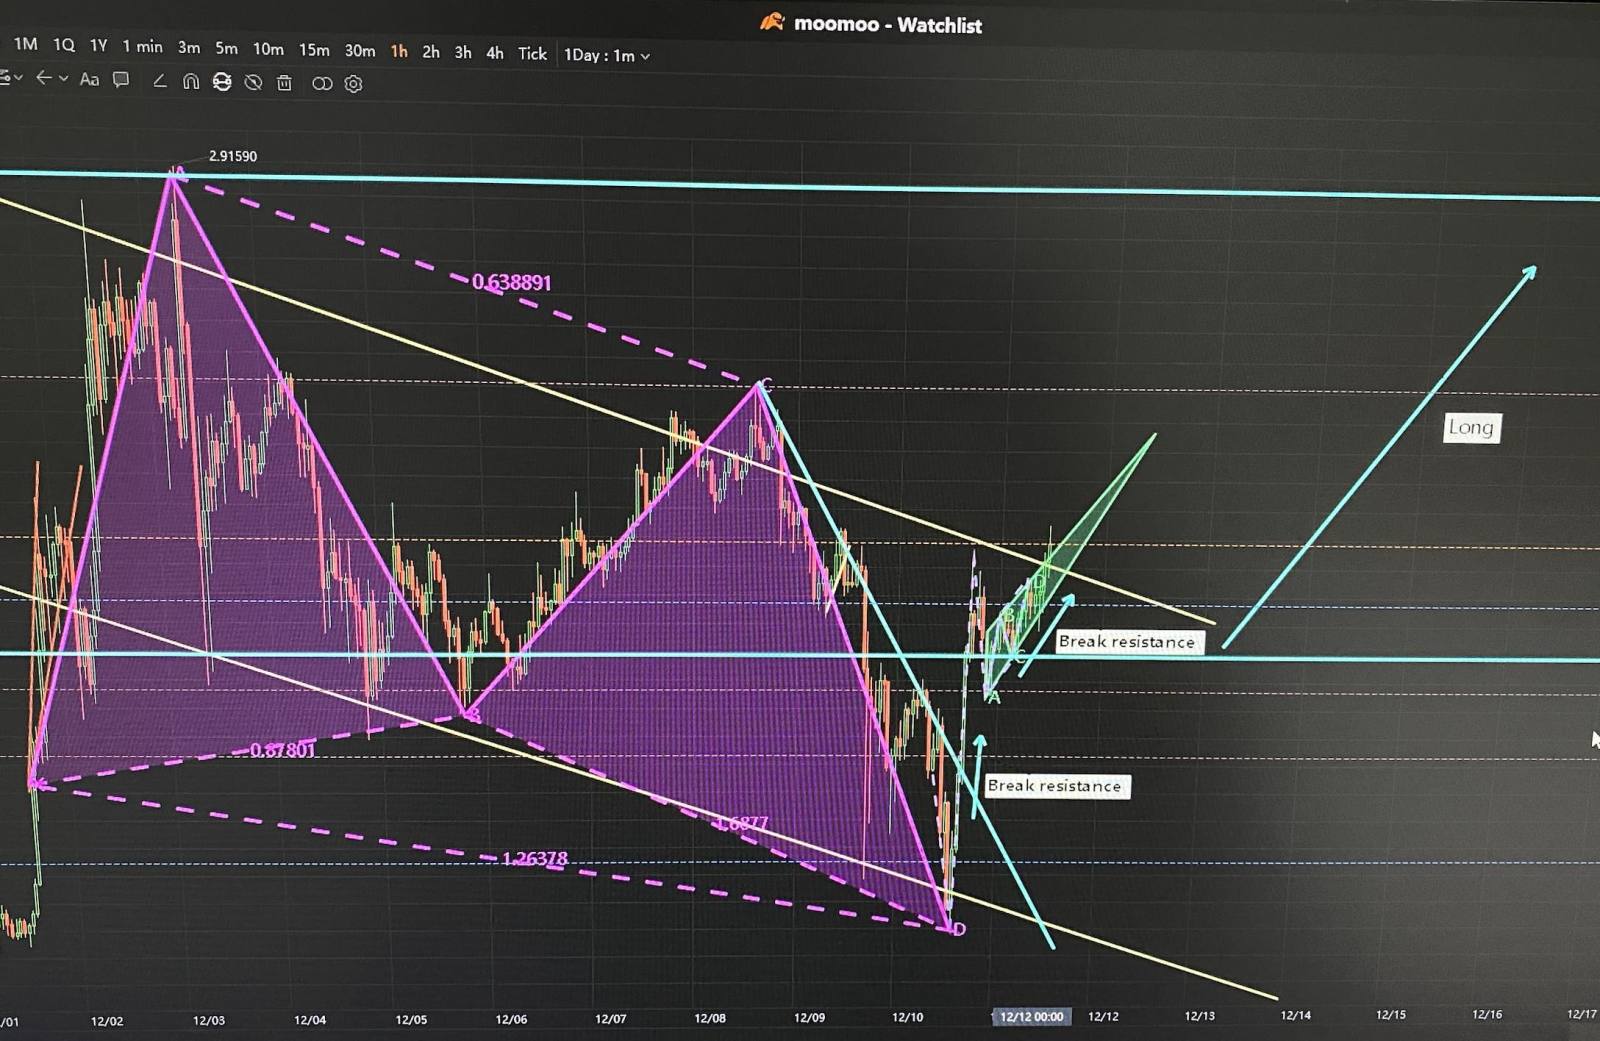
Task: Click the 1.26378 ratio label
Action: [535, 859]
